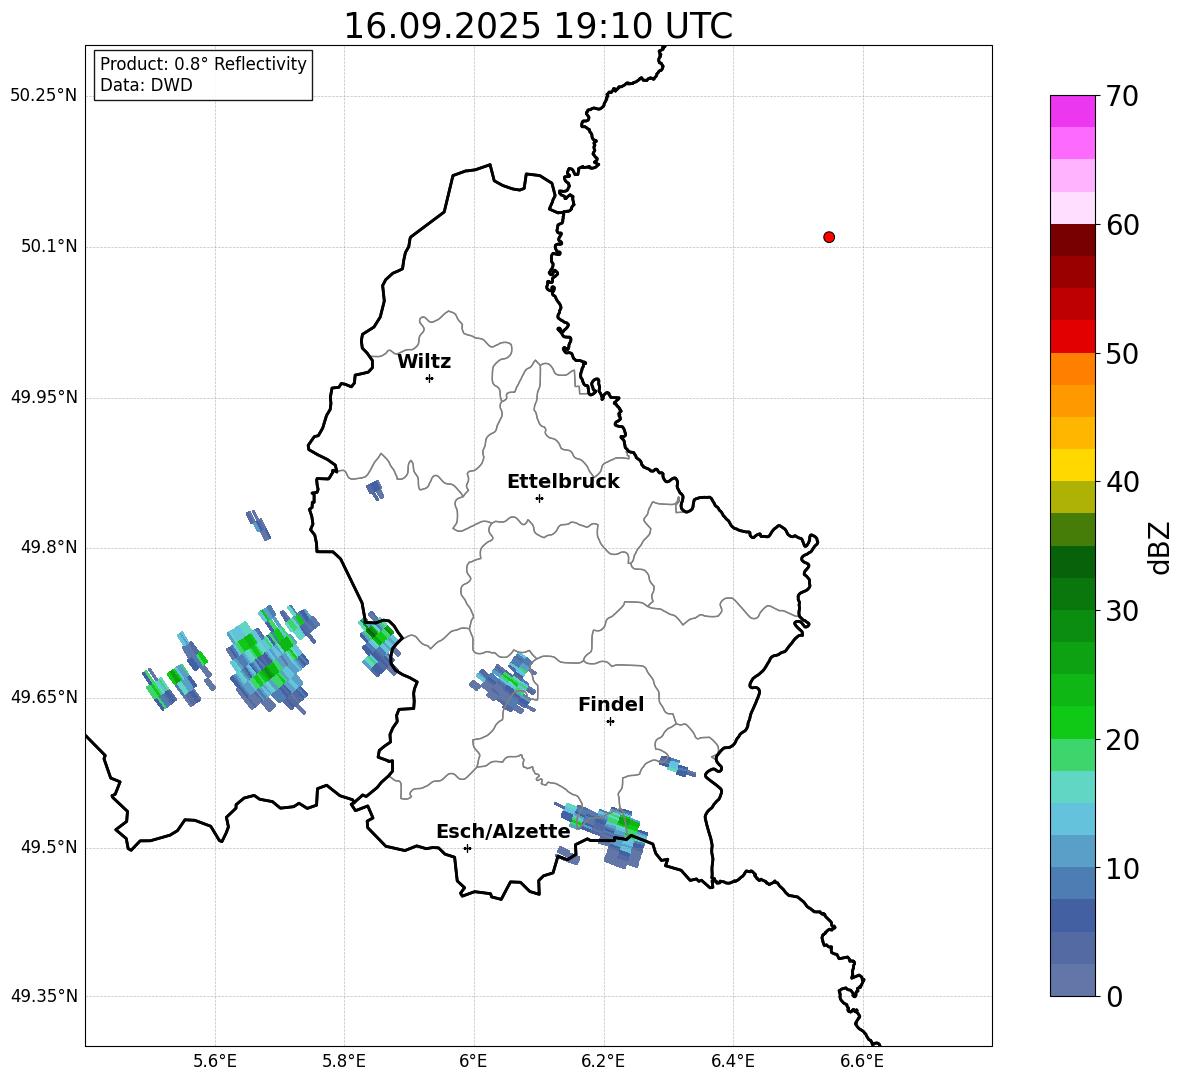The height and width of the screenshot is (1081, 1184).
Task: Click the magenta top colorbar segment
Action: pyautogui.click(x=1073, y=111)
